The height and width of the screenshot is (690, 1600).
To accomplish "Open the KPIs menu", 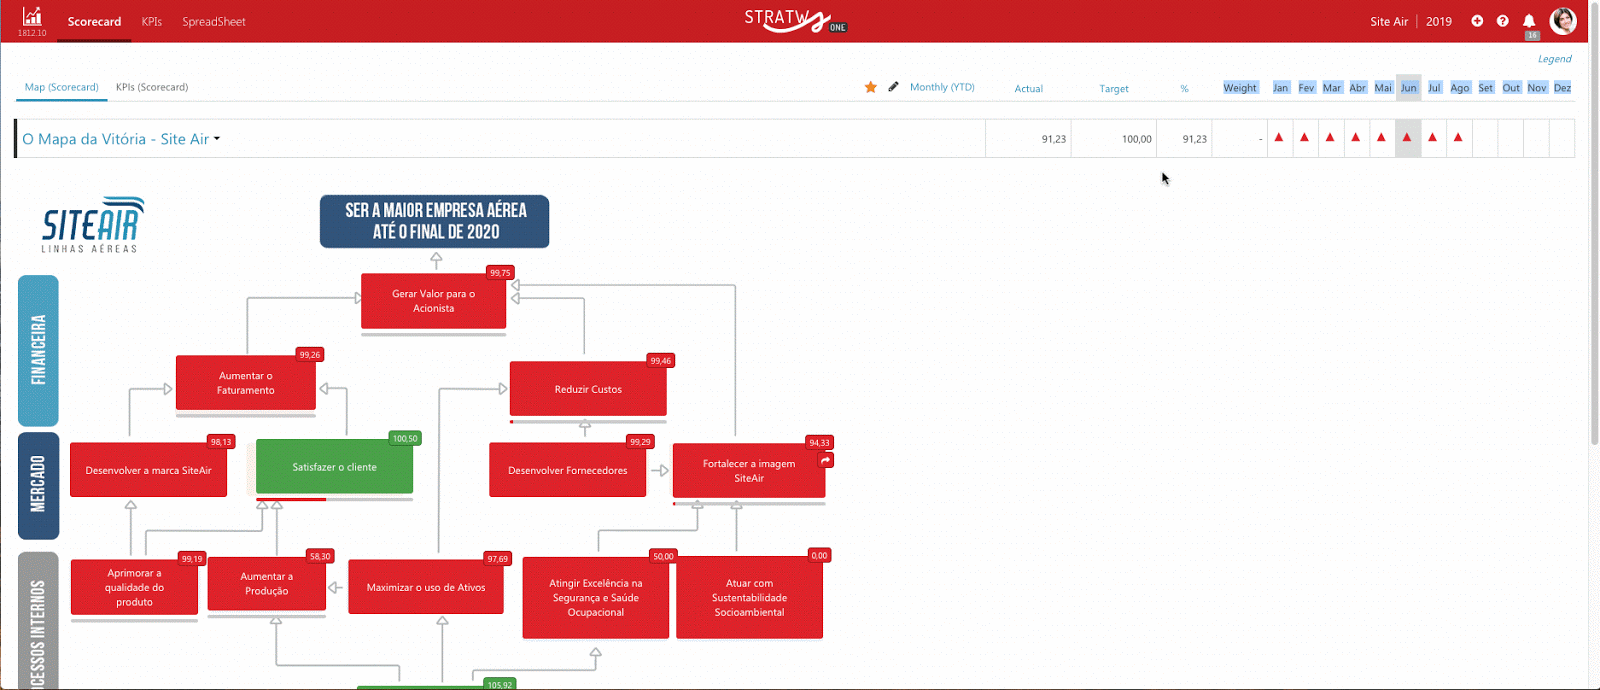I will (x=152, y=21).
